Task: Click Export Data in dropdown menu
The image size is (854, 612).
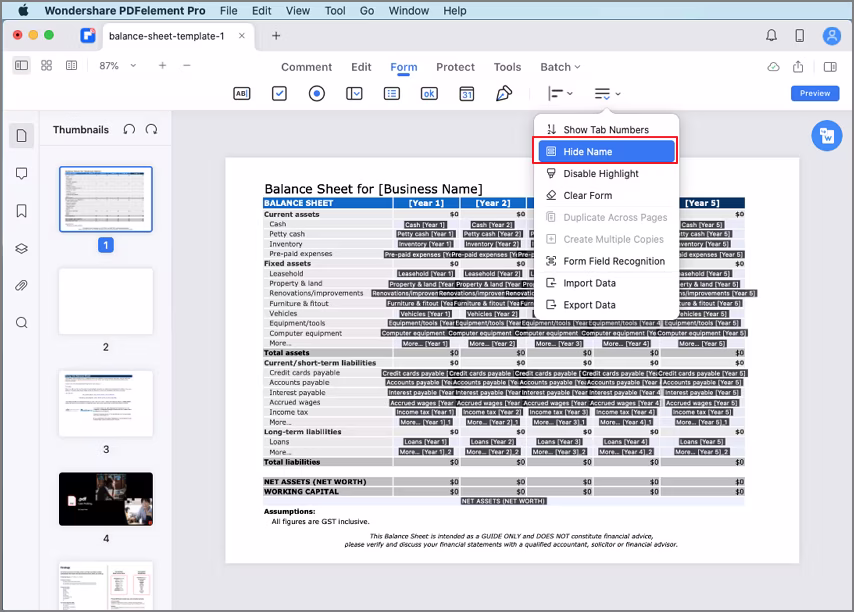Action: coord(589,305)
